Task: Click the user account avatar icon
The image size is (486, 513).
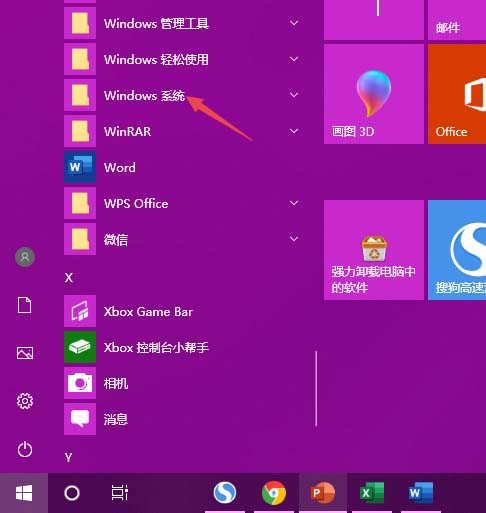Action: 25,257
